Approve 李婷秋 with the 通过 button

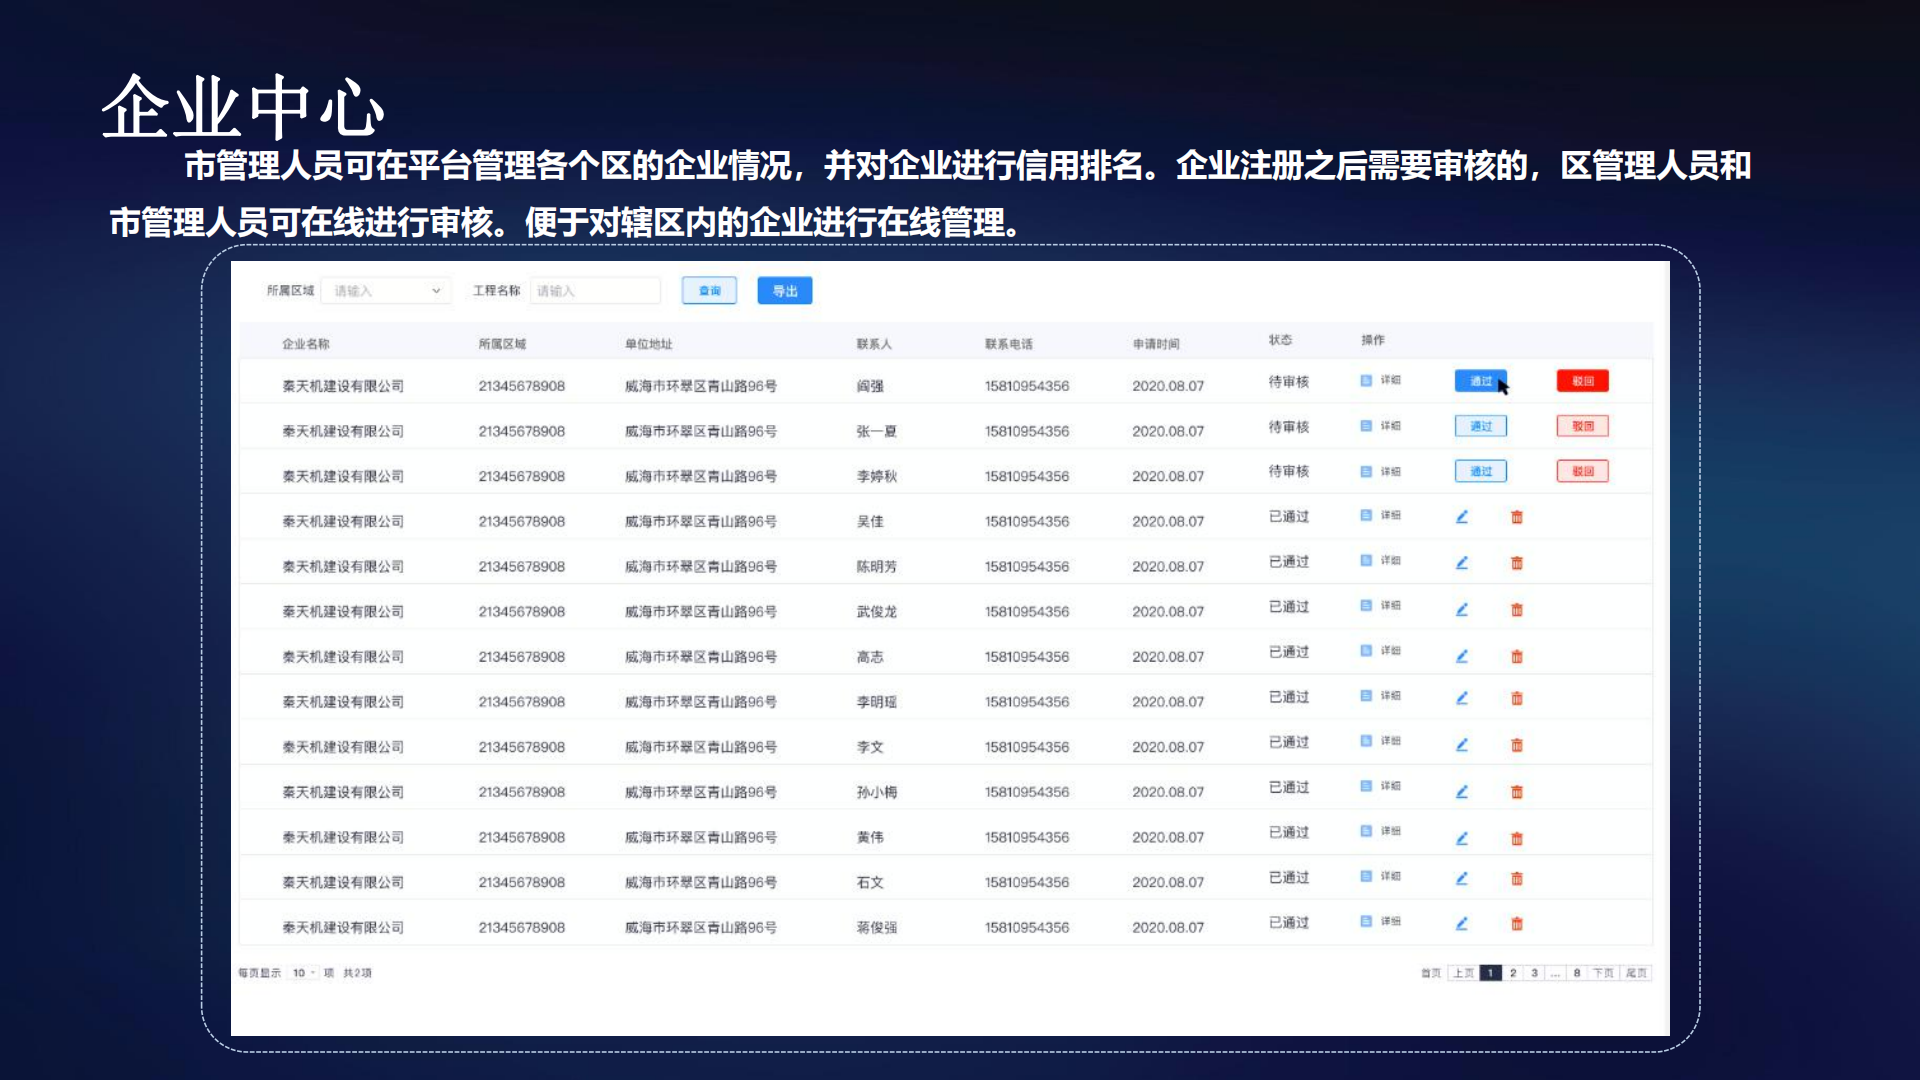pyautogui.click(x=1480, y=471)
